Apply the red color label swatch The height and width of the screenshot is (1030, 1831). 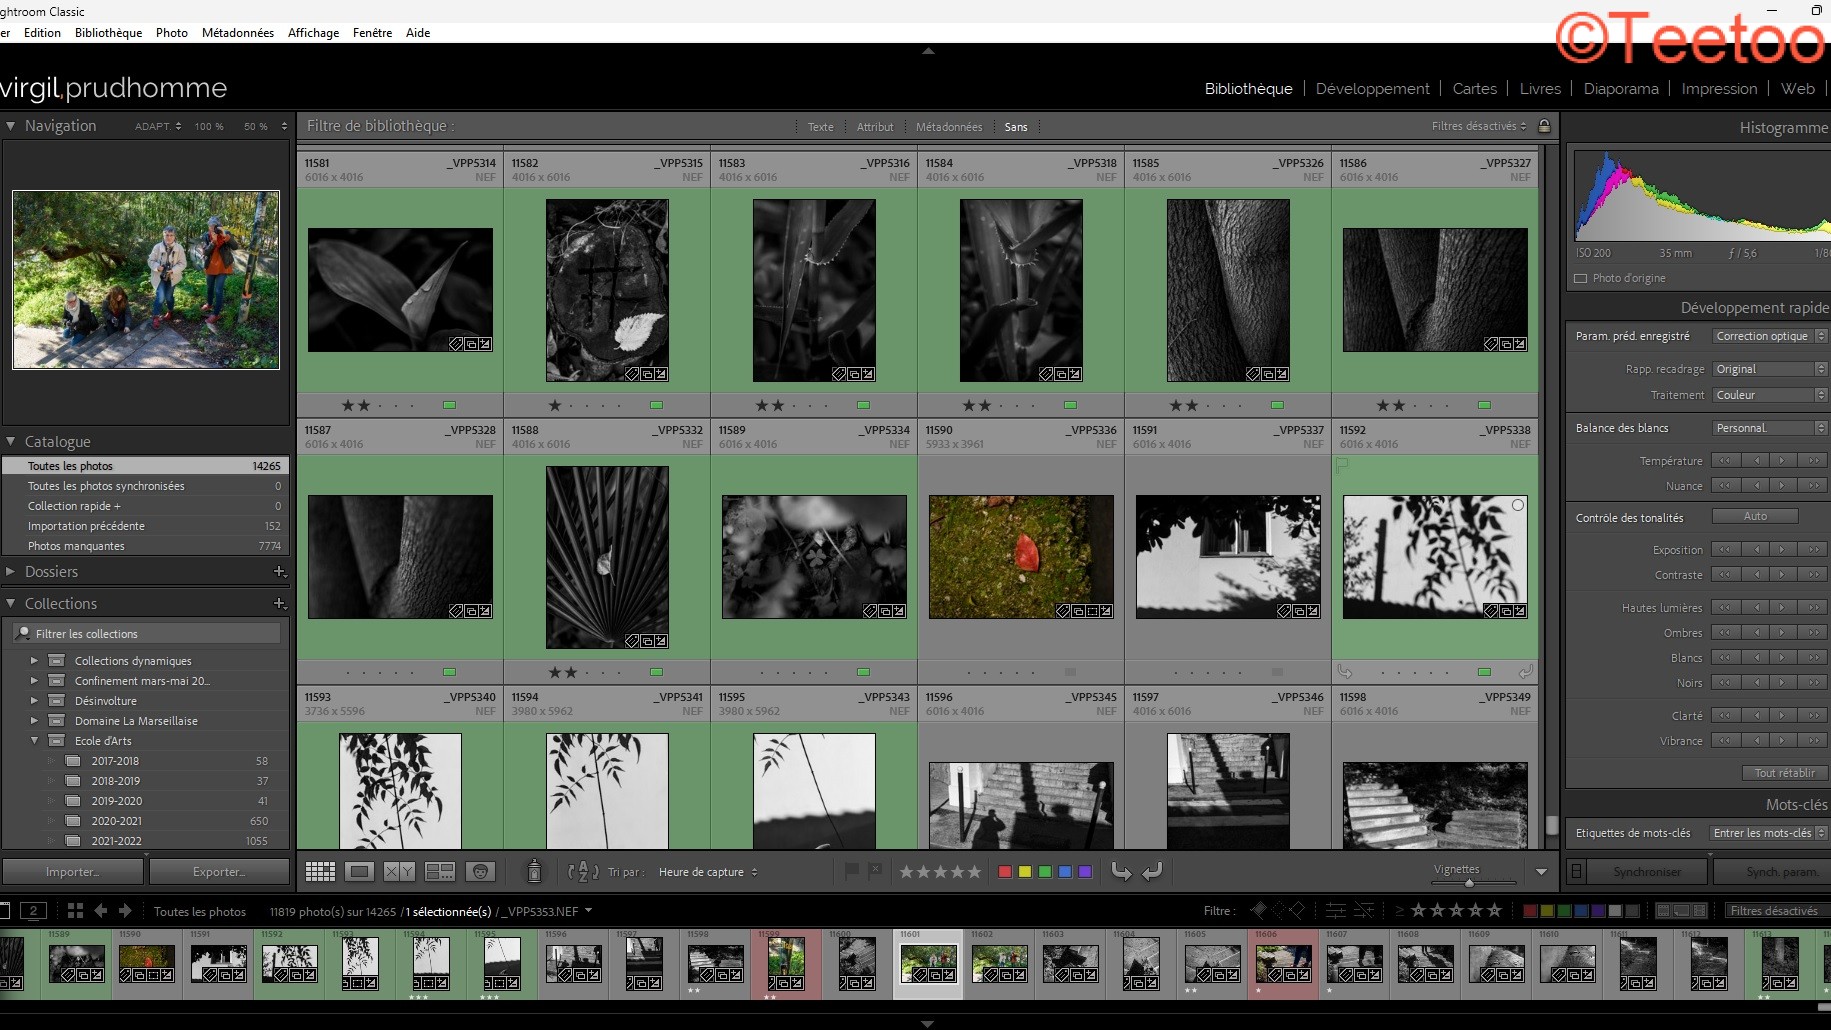(x=1005, y=872)
